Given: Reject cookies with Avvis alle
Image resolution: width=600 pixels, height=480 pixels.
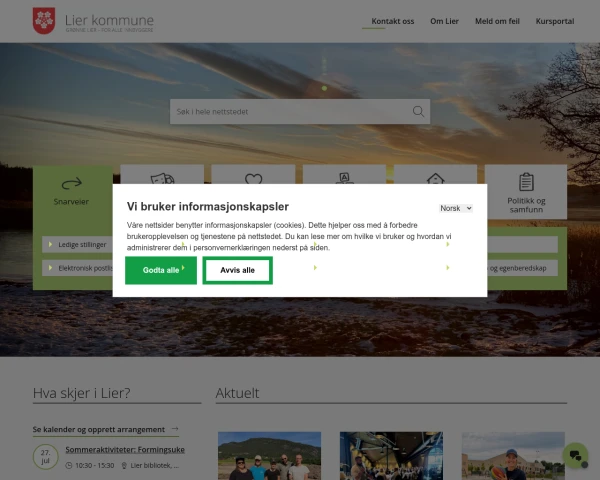Looking at the screenshot, I should pyautogui.click(x=238, y=270).
